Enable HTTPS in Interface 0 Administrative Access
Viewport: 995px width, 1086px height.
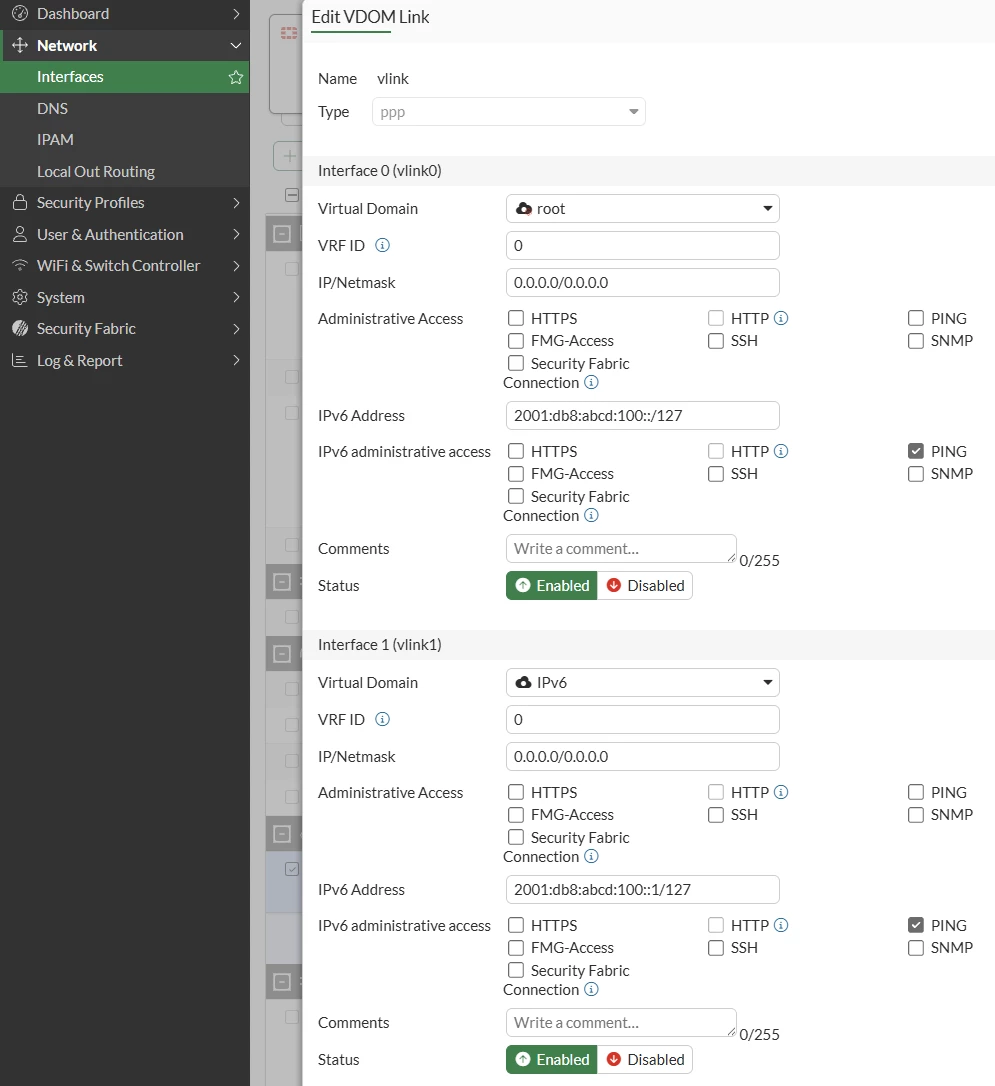click(x=516, y=318)
